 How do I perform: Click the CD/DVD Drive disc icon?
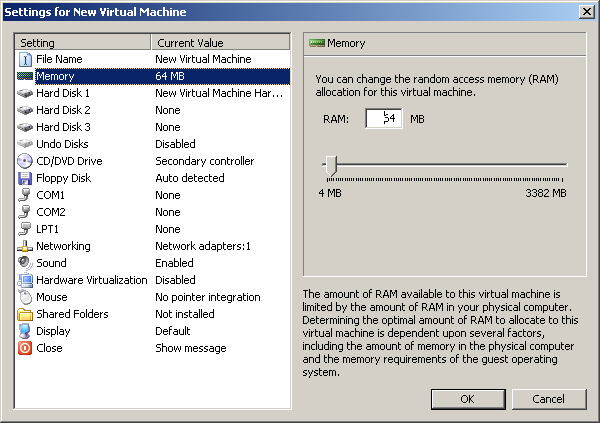pyautogui.click(x=25, y=161)
